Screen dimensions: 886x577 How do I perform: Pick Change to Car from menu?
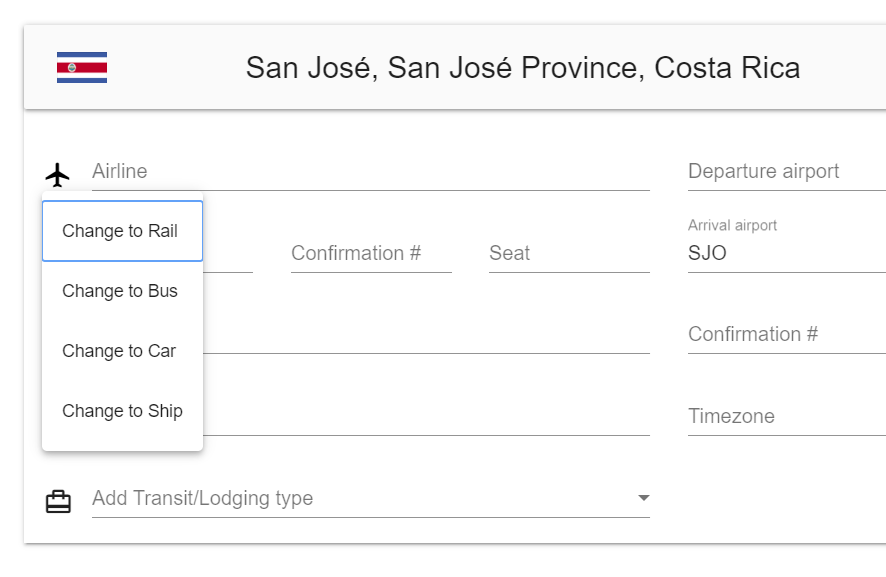pos(123,351)
